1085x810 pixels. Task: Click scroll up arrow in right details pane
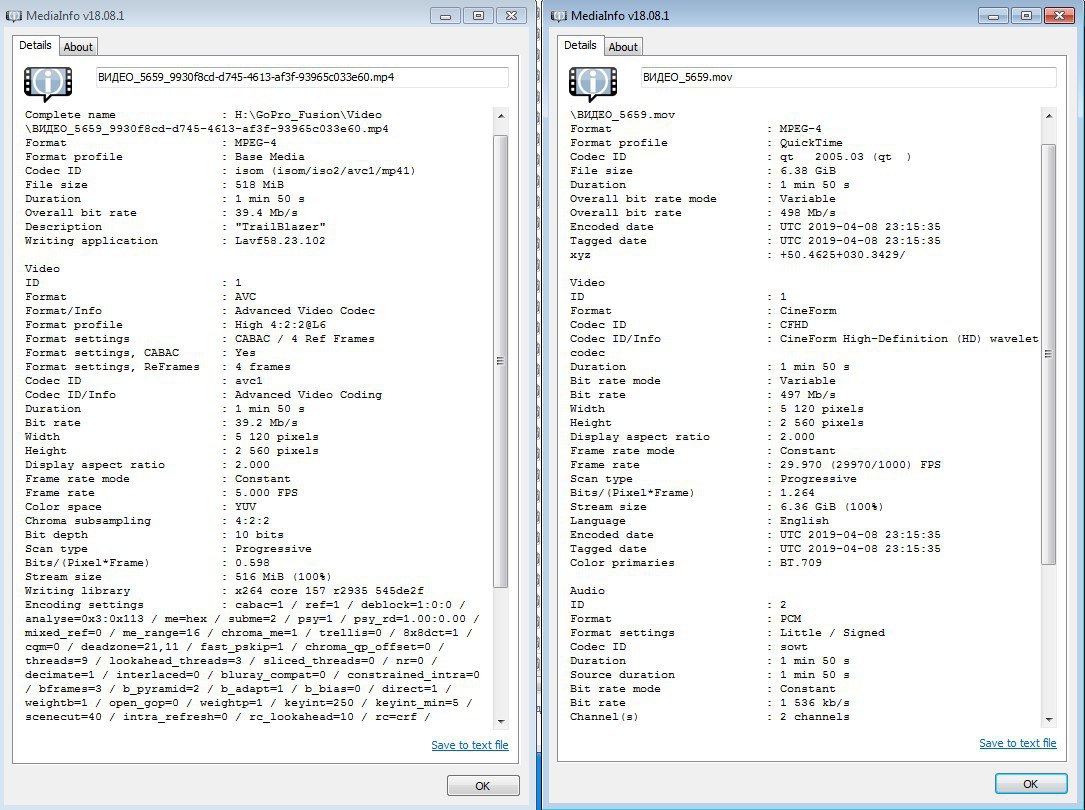1048,116
